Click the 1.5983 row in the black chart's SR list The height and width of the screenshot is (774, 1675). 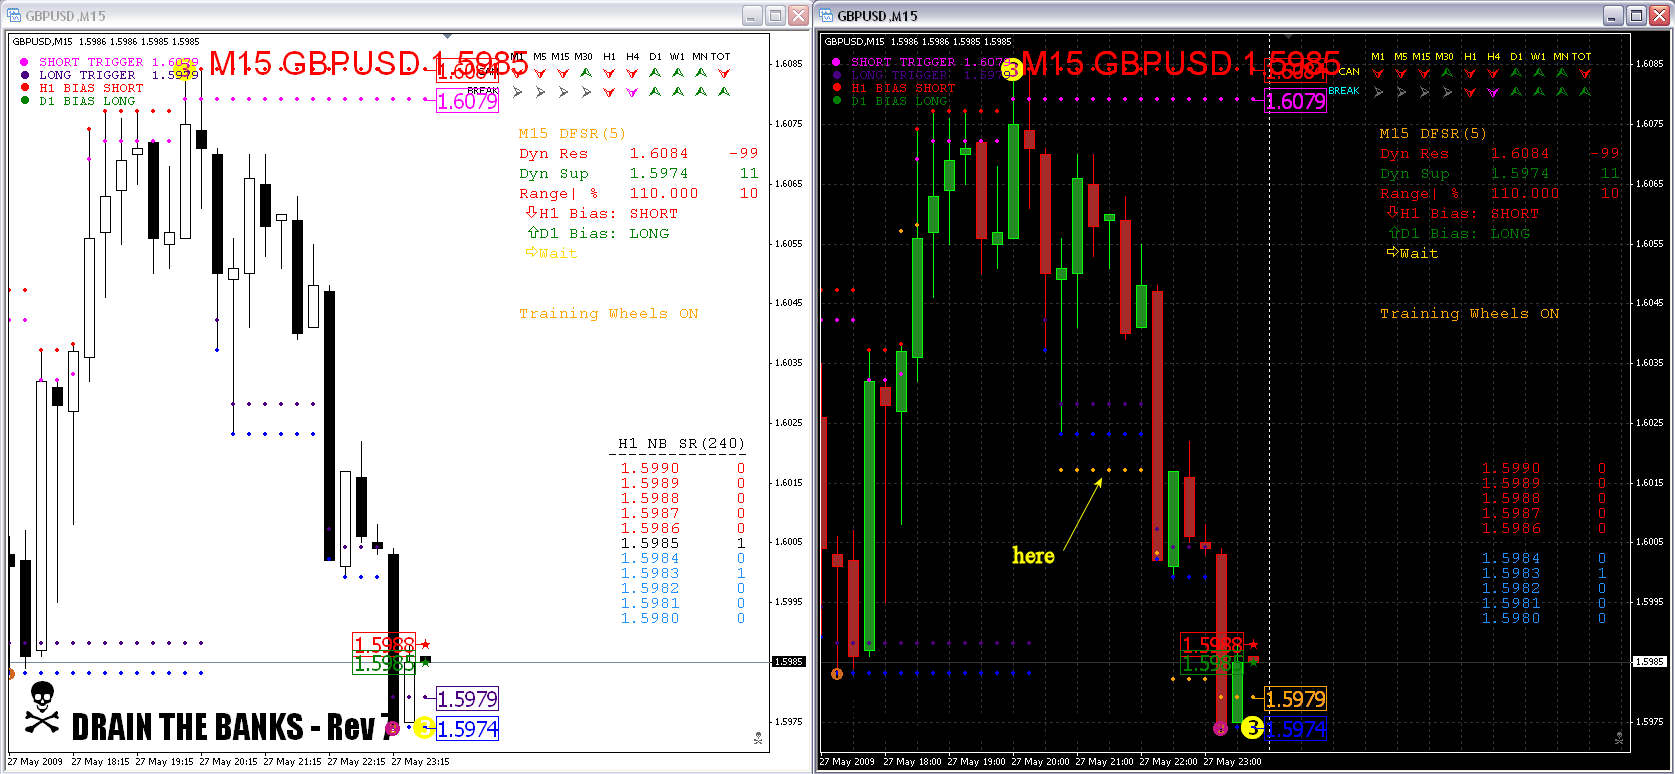[1544, 573]
